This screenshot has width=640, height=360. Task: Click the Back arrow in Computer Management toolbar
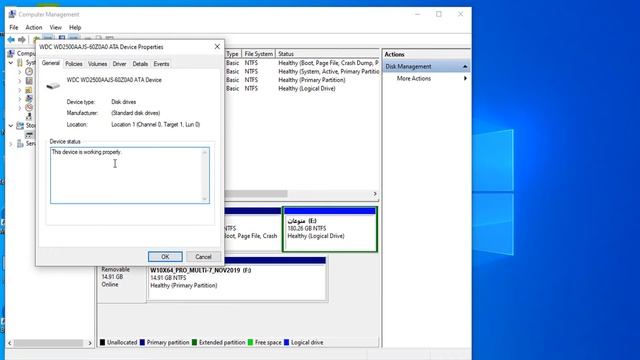tap(11, 40)
